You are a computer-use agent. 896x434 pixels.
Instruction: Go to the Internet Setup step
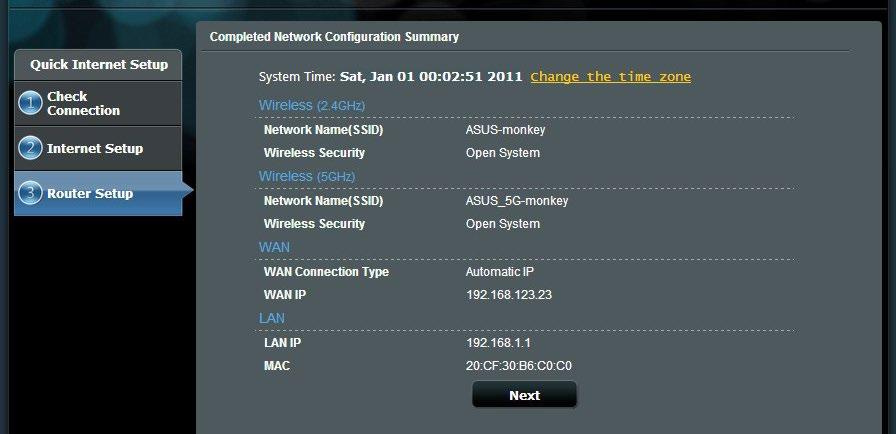click(x=98, y=148)
